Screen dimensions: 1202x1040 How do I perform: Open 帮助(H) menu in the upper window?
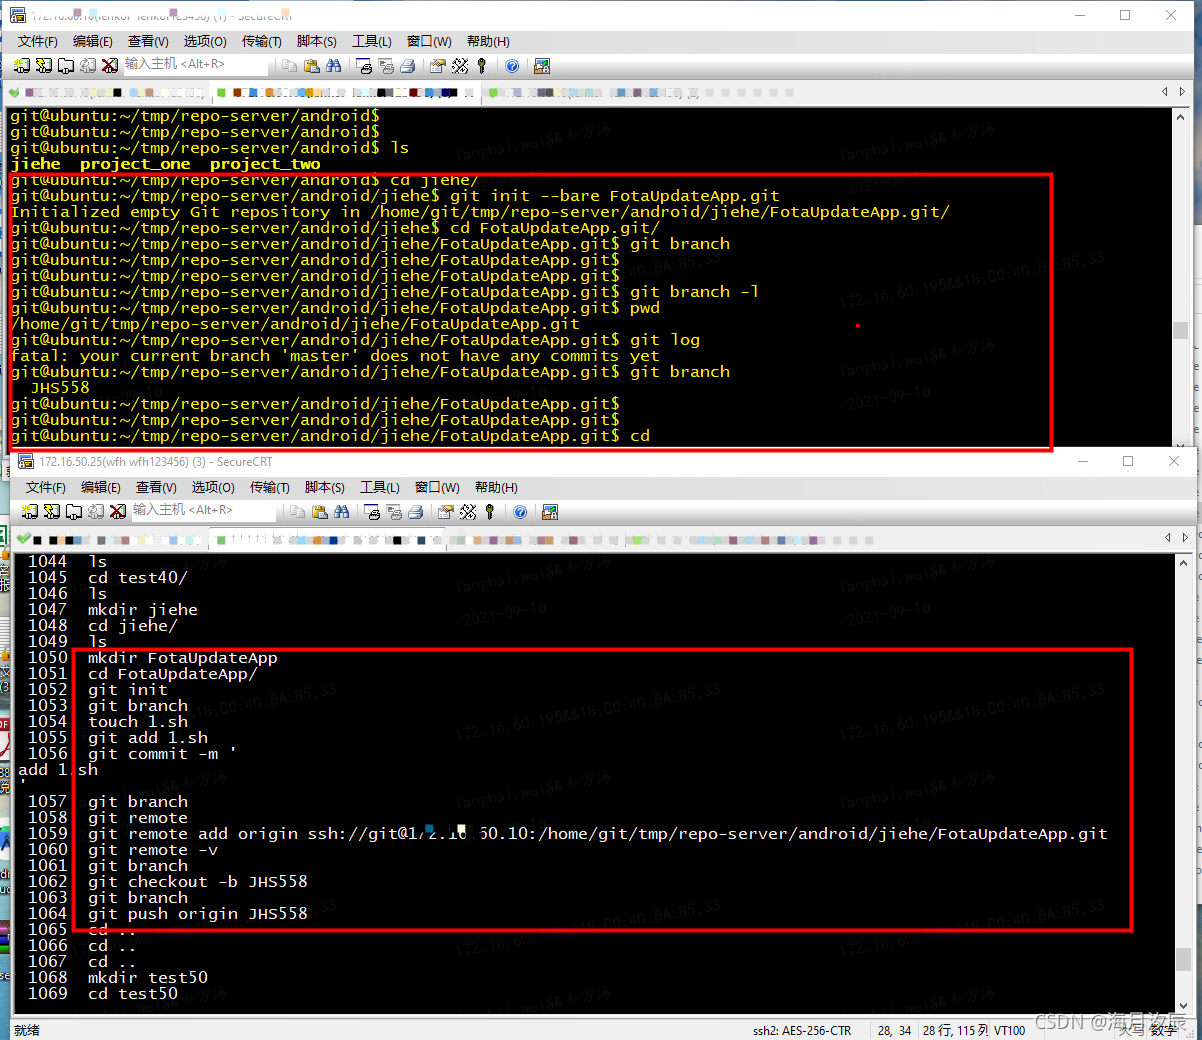[488, 41]
